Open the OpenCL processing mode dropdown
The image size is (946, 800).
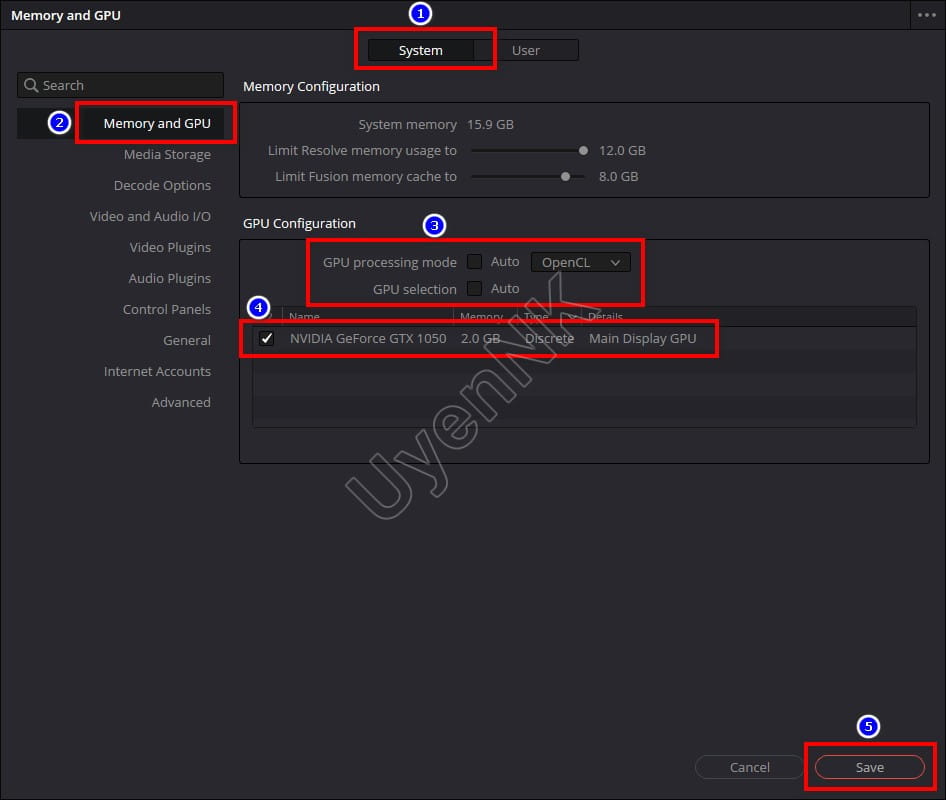(580, 262)
